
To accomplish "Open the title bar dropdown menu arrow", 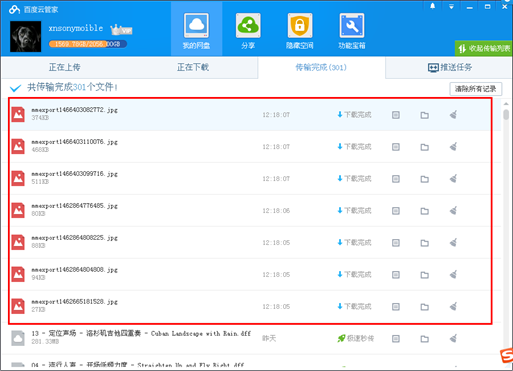I will 451,7.
